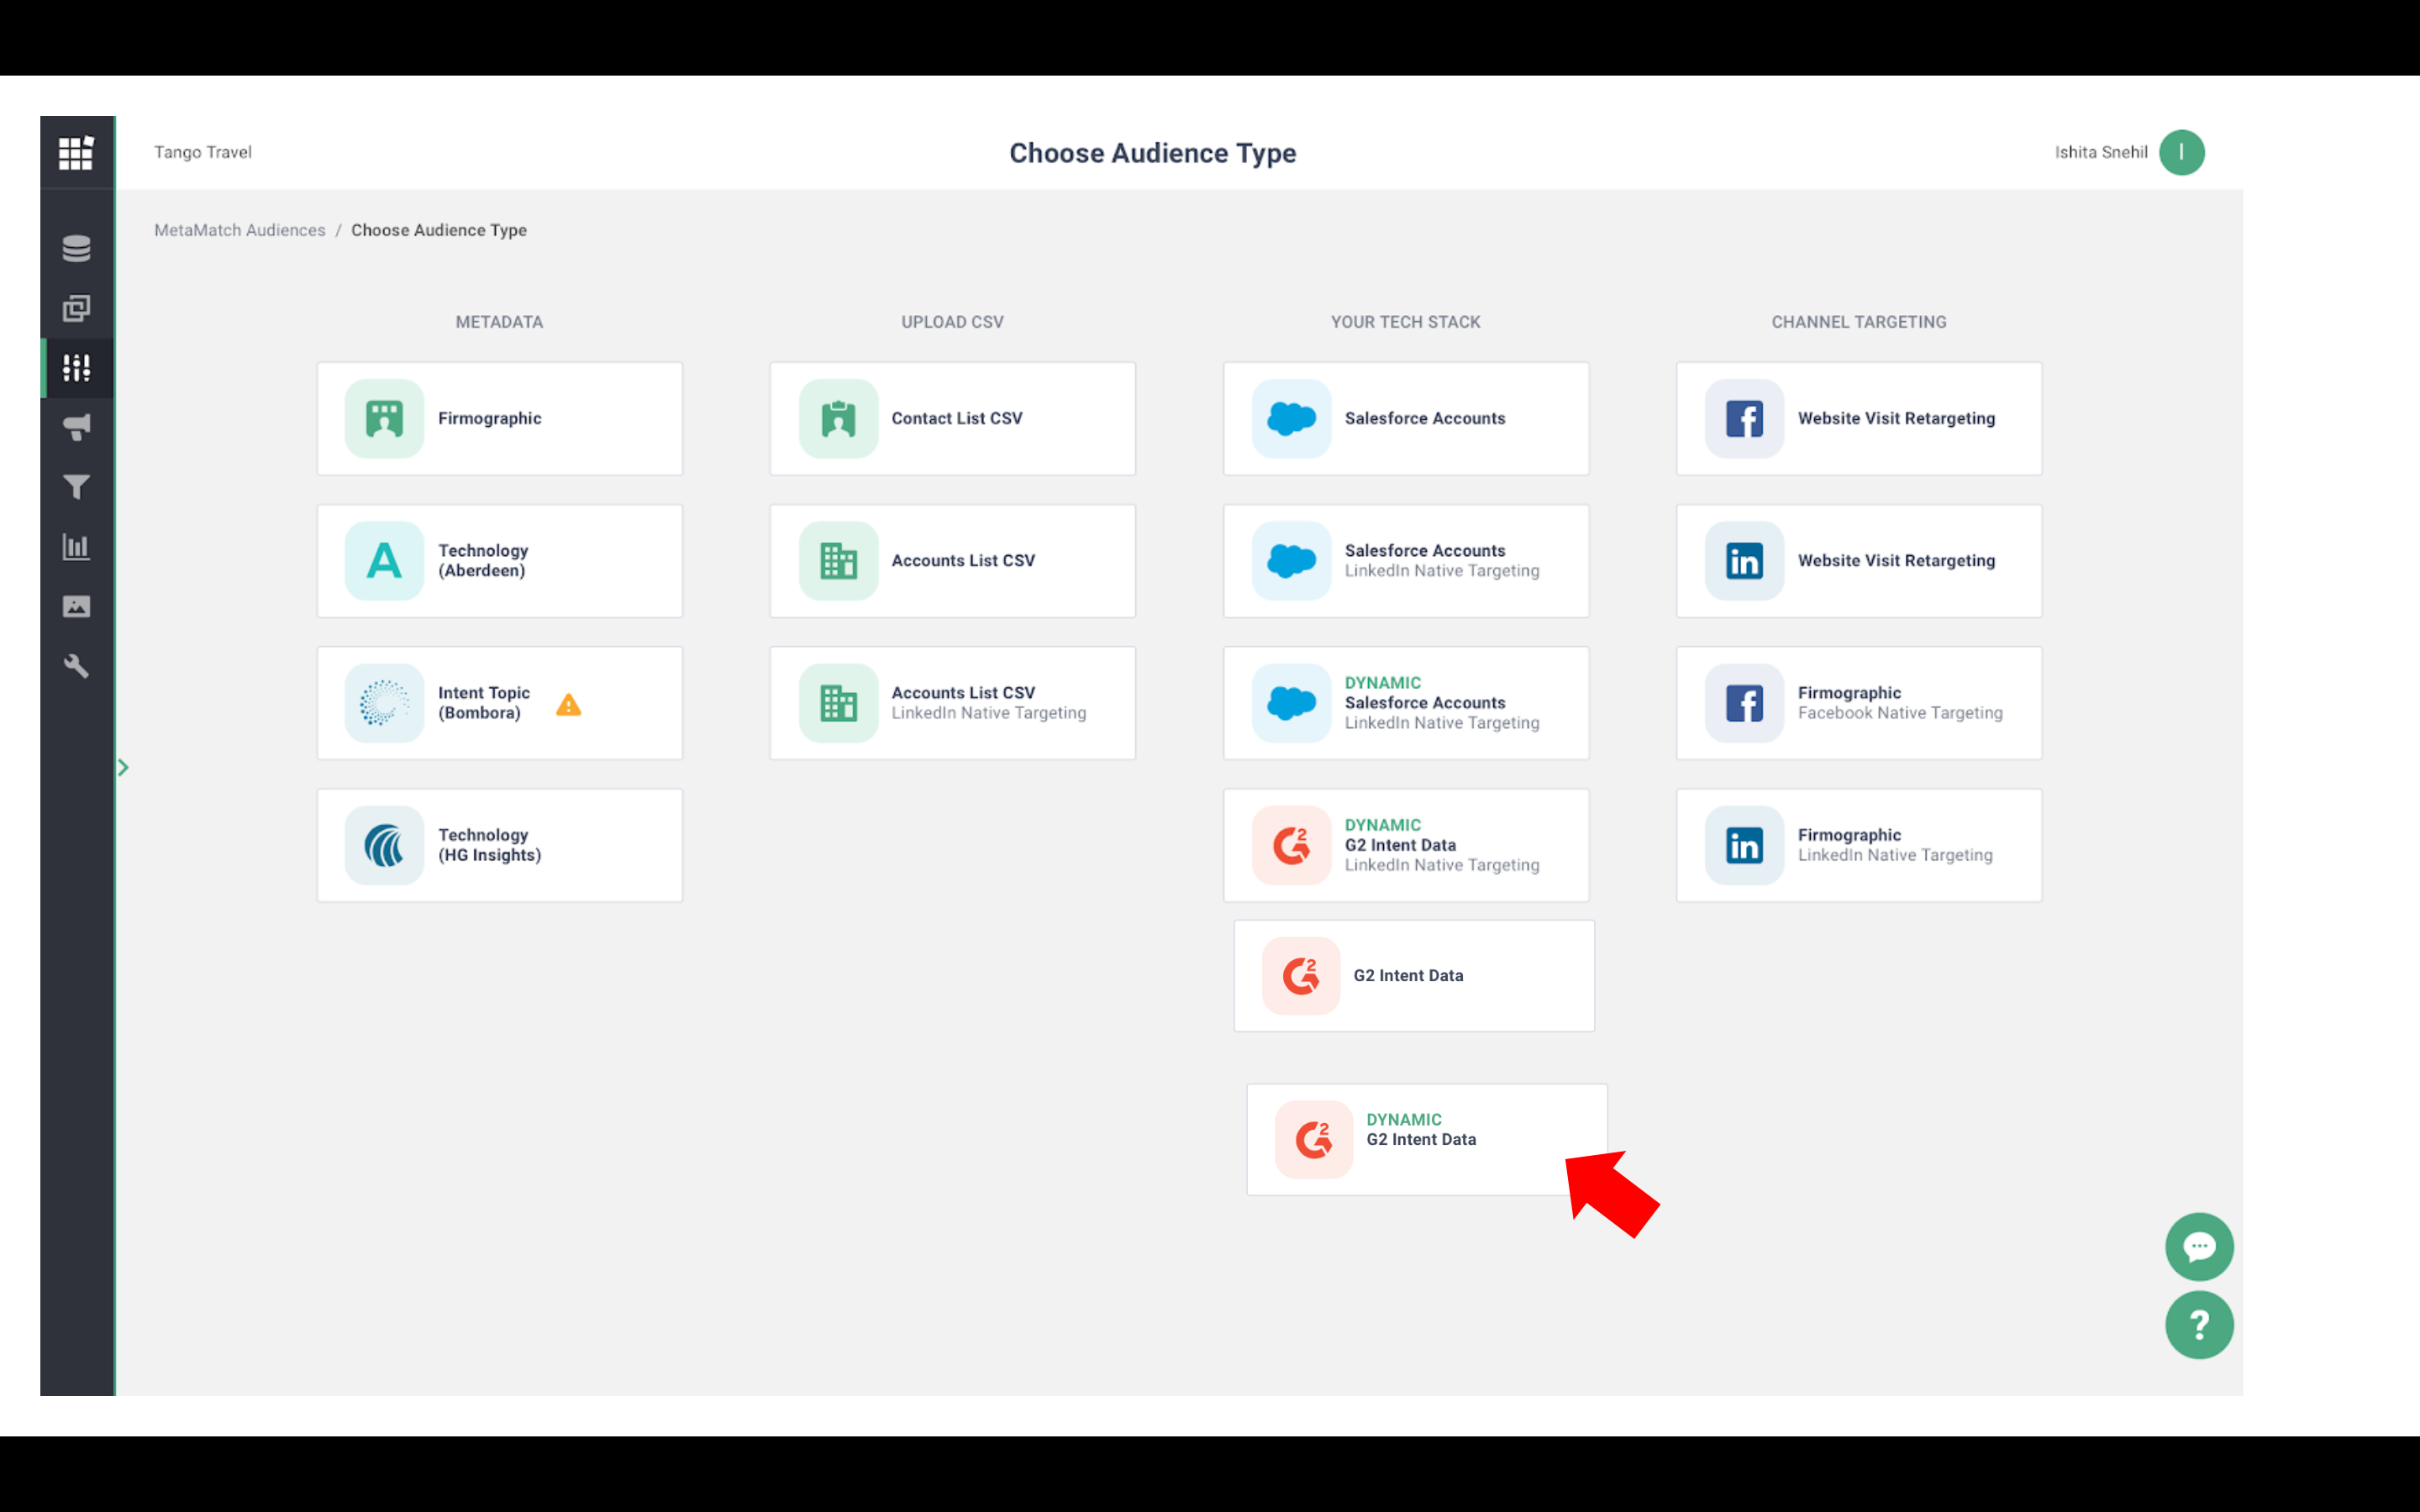Open the funnel sidebar icon
Viewport: 2420px width, 1512px height.
76,487
